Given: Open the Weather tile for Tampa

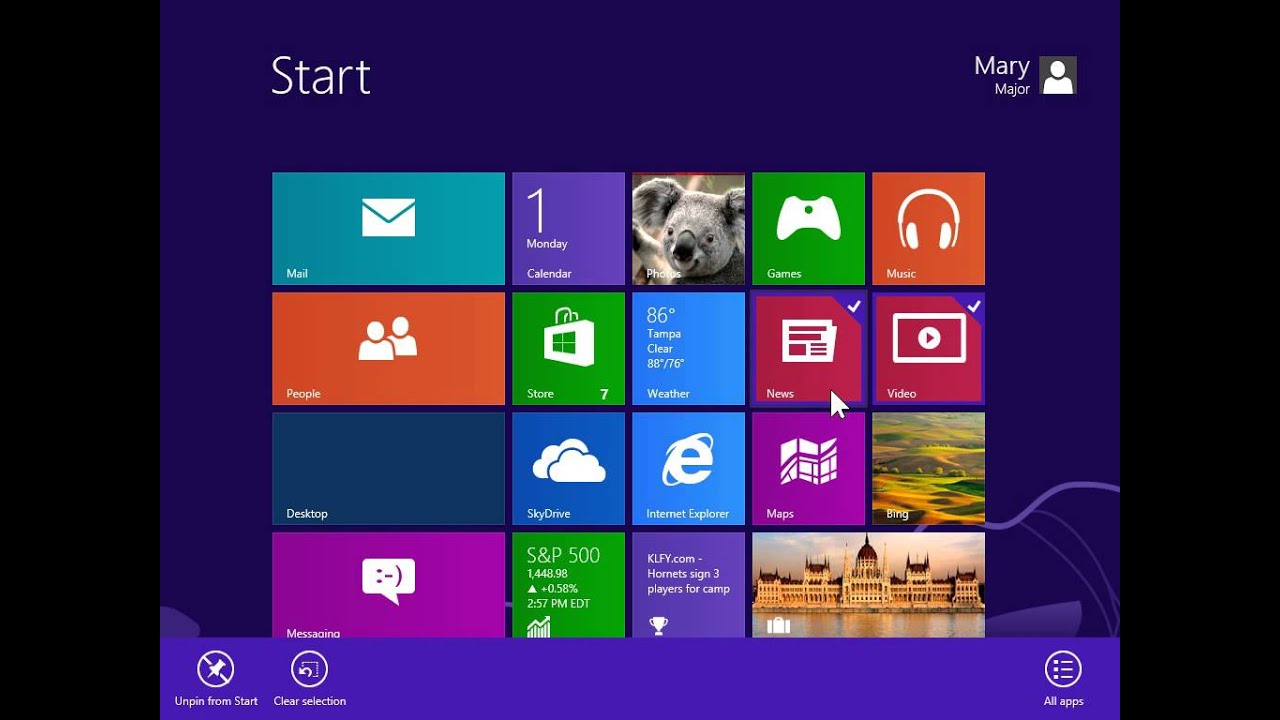Looking at the screenshot, I should [x=688, y=348].
